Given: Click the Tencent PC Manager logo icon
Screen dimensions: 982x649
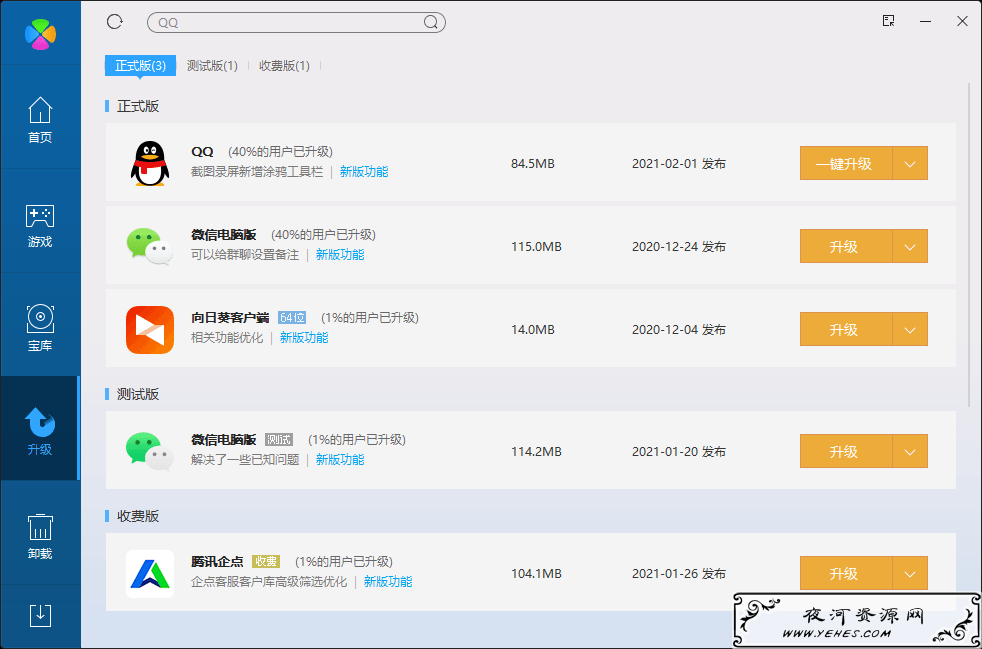Looking at the screenshot, I should click(x=40, y=33).
